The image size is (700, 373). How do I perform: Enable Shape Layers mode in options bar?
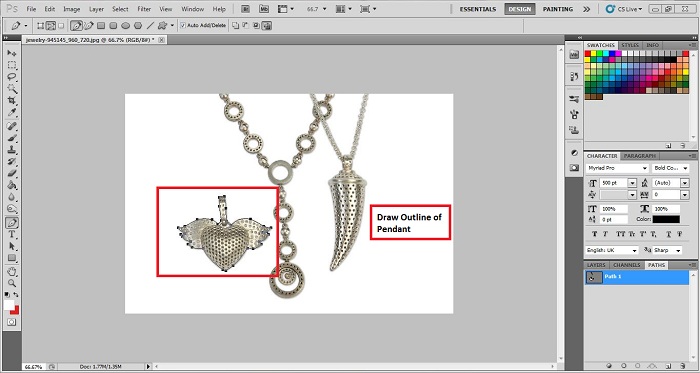click(x=41, y=26)
